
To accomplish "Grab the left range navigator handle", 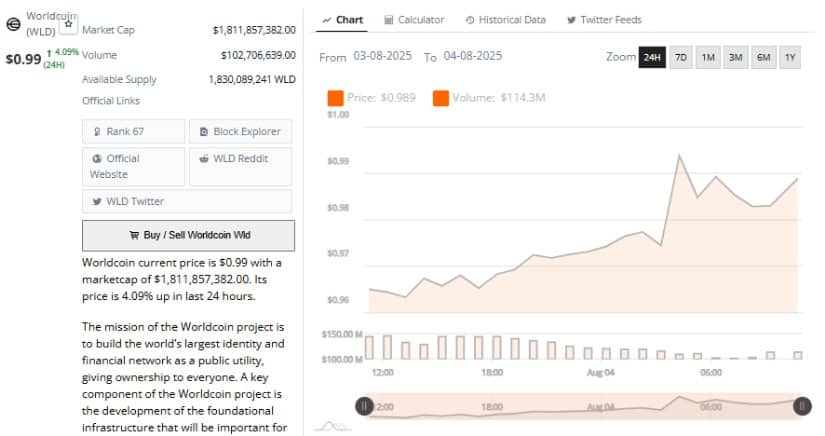I will (x=364, y=406).
